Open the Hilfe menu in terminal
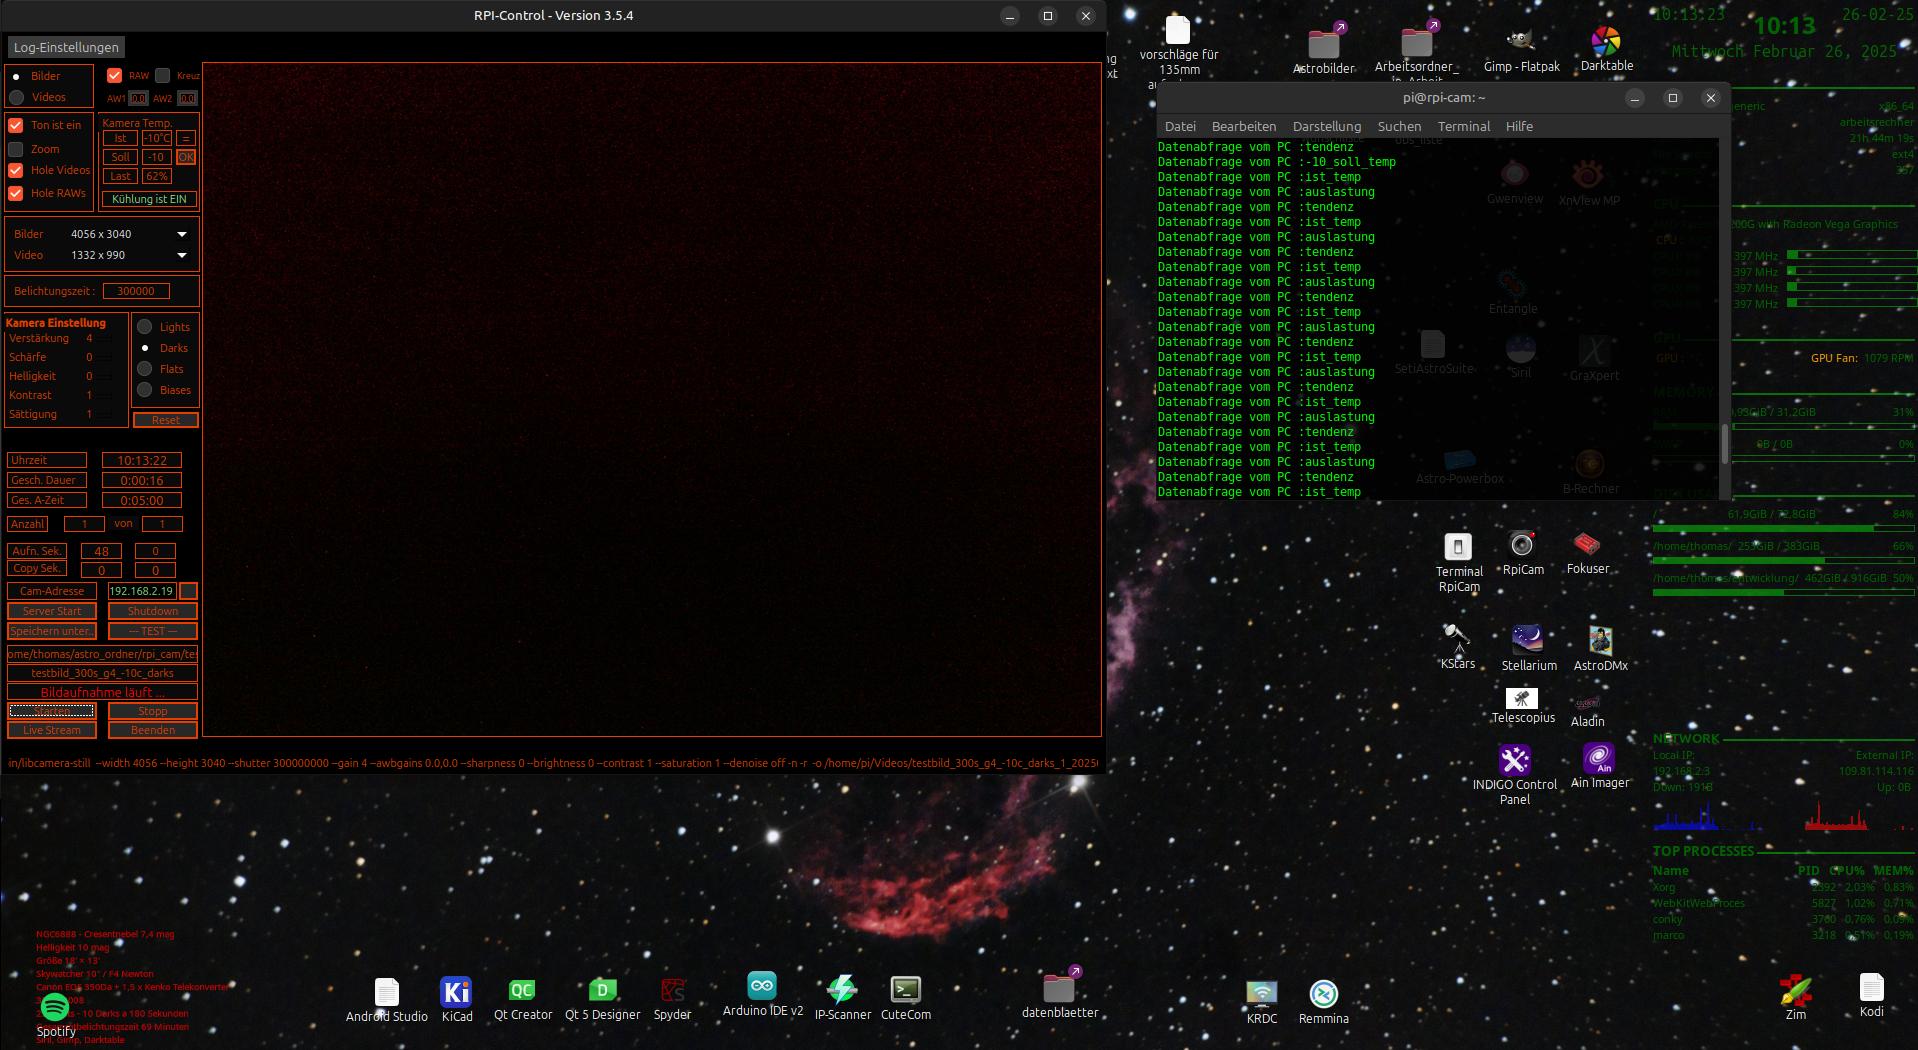This screenshot has height=1050, width=1918. click(1519, 127)
